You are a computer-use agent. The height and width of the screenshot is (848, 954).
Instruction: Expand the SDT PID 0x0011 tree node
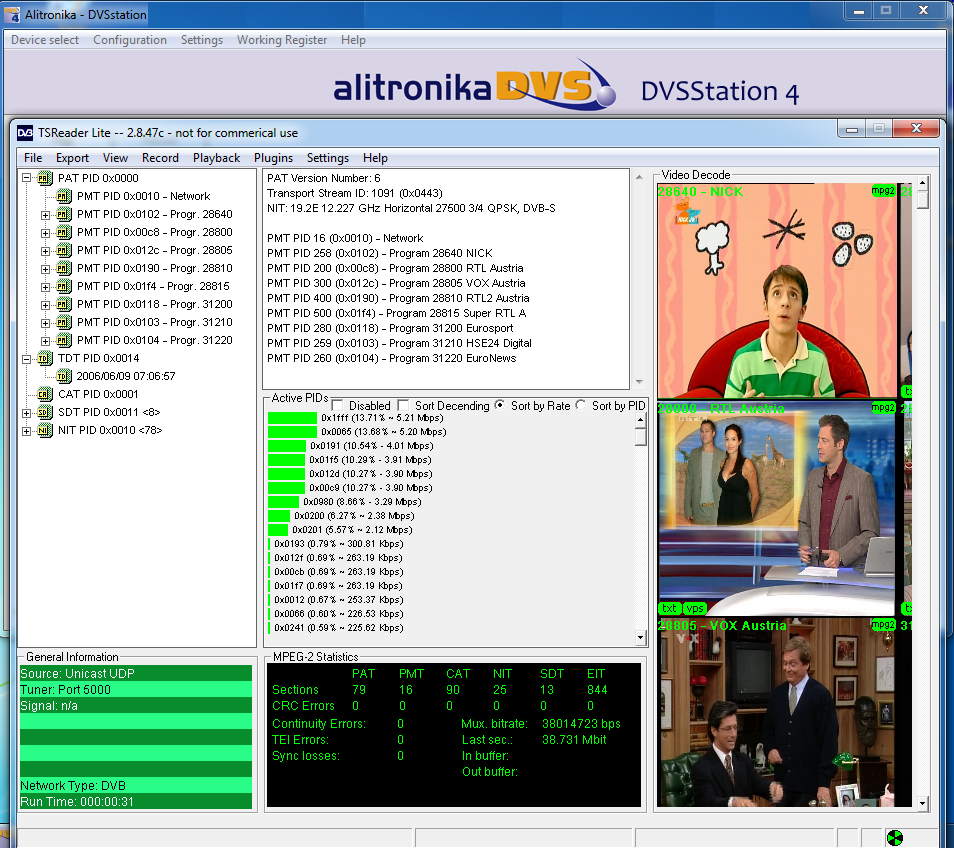(x=26, y=412)
